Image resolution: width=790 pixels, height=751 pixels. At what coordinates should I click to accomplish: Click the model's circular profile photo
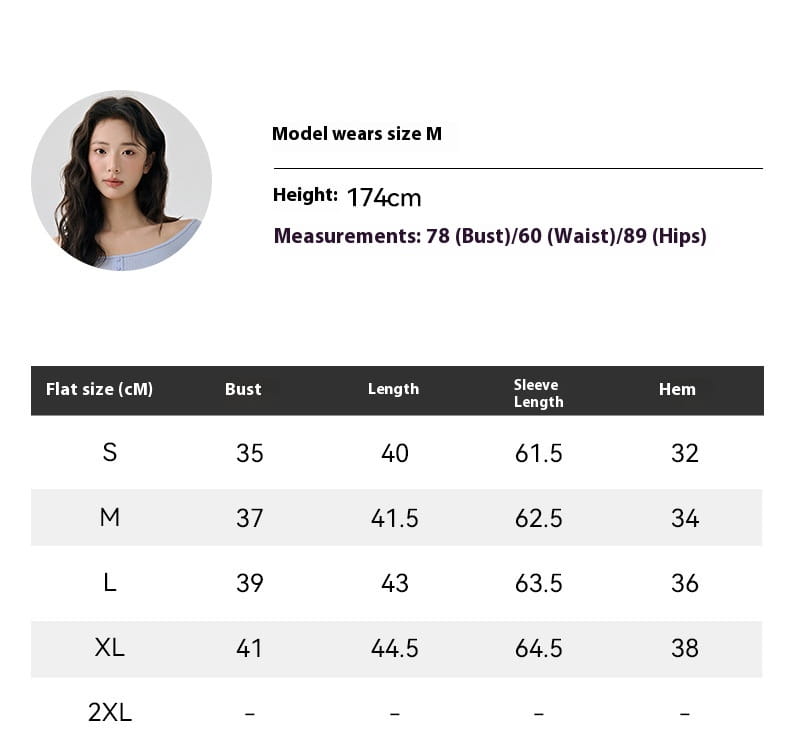click(121, 181)
